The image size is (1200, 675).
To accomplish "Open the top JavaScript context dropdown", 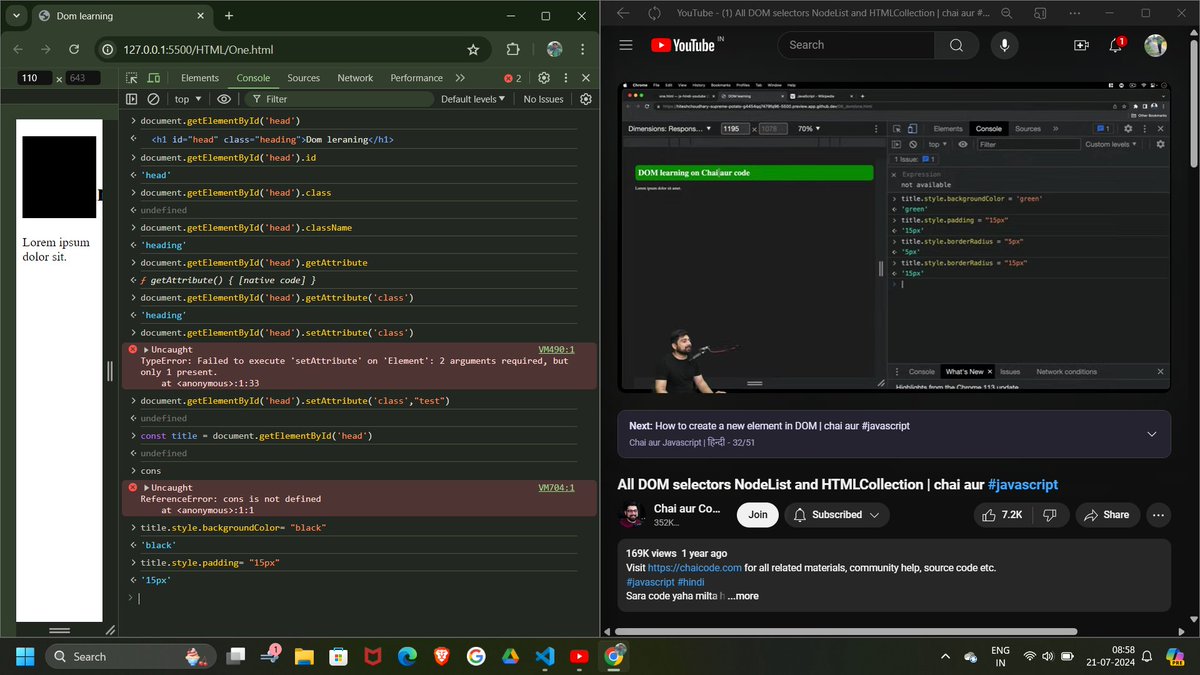I will click(188, 99).
